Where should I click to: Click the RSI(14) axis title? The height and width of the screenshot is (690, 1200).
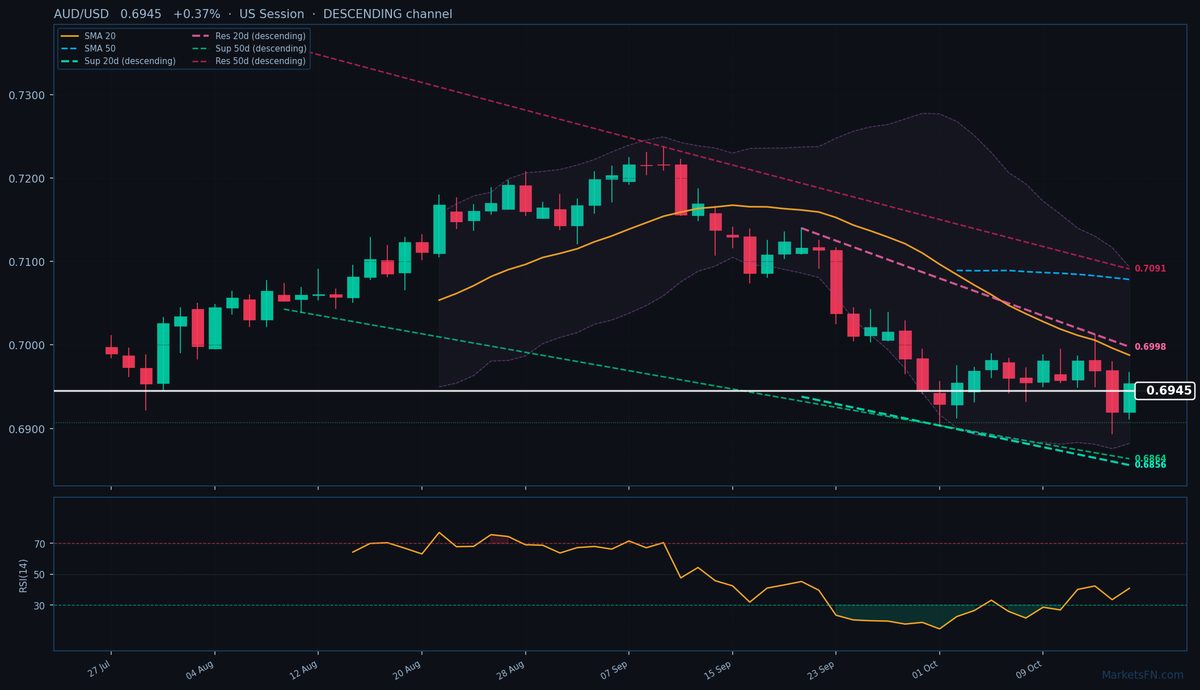tap(22, 574)
